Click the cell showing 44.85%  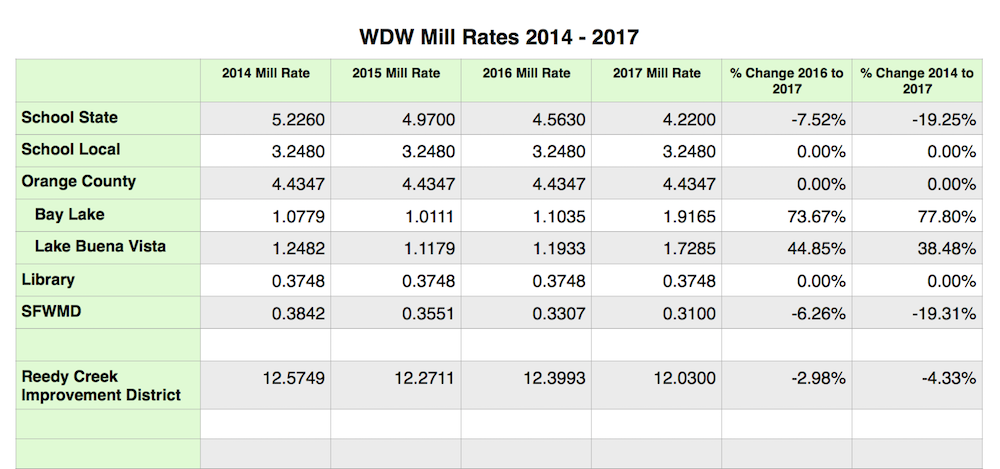(x=786, y=248)
